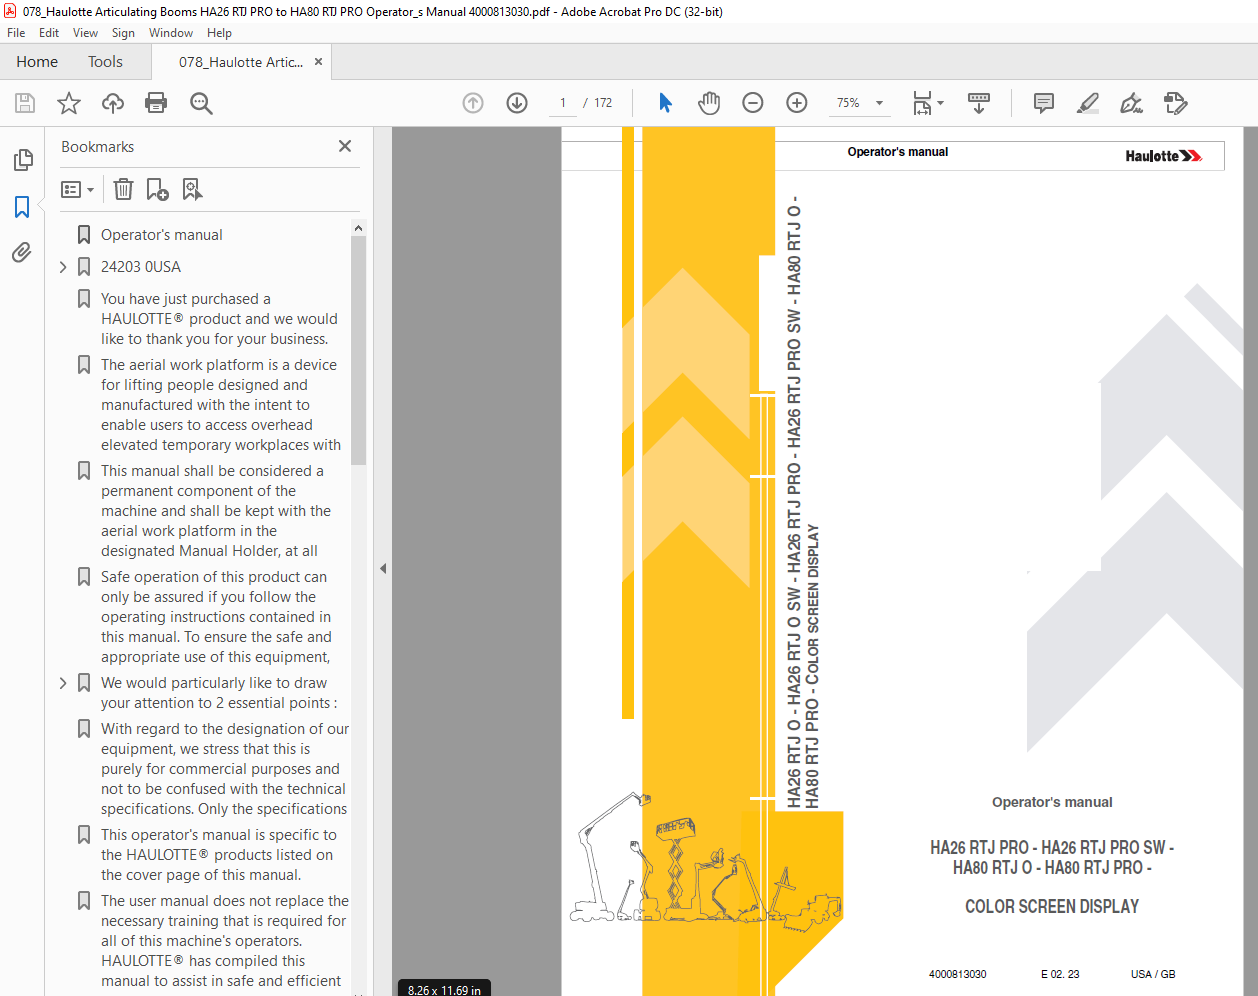Expand the 24203 0USA bookmark
This screenshot has width=1258, height=996.
click(63, 267)
